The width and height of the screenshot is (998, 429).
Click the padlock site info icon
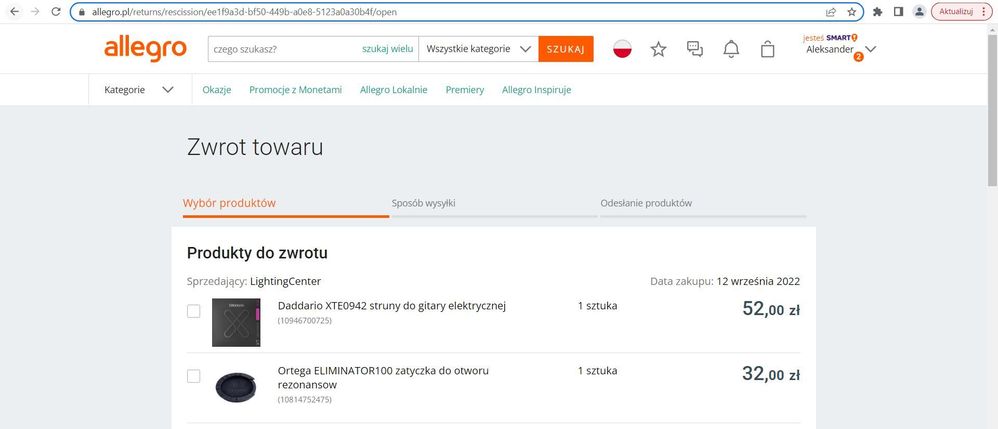point(81,11)
